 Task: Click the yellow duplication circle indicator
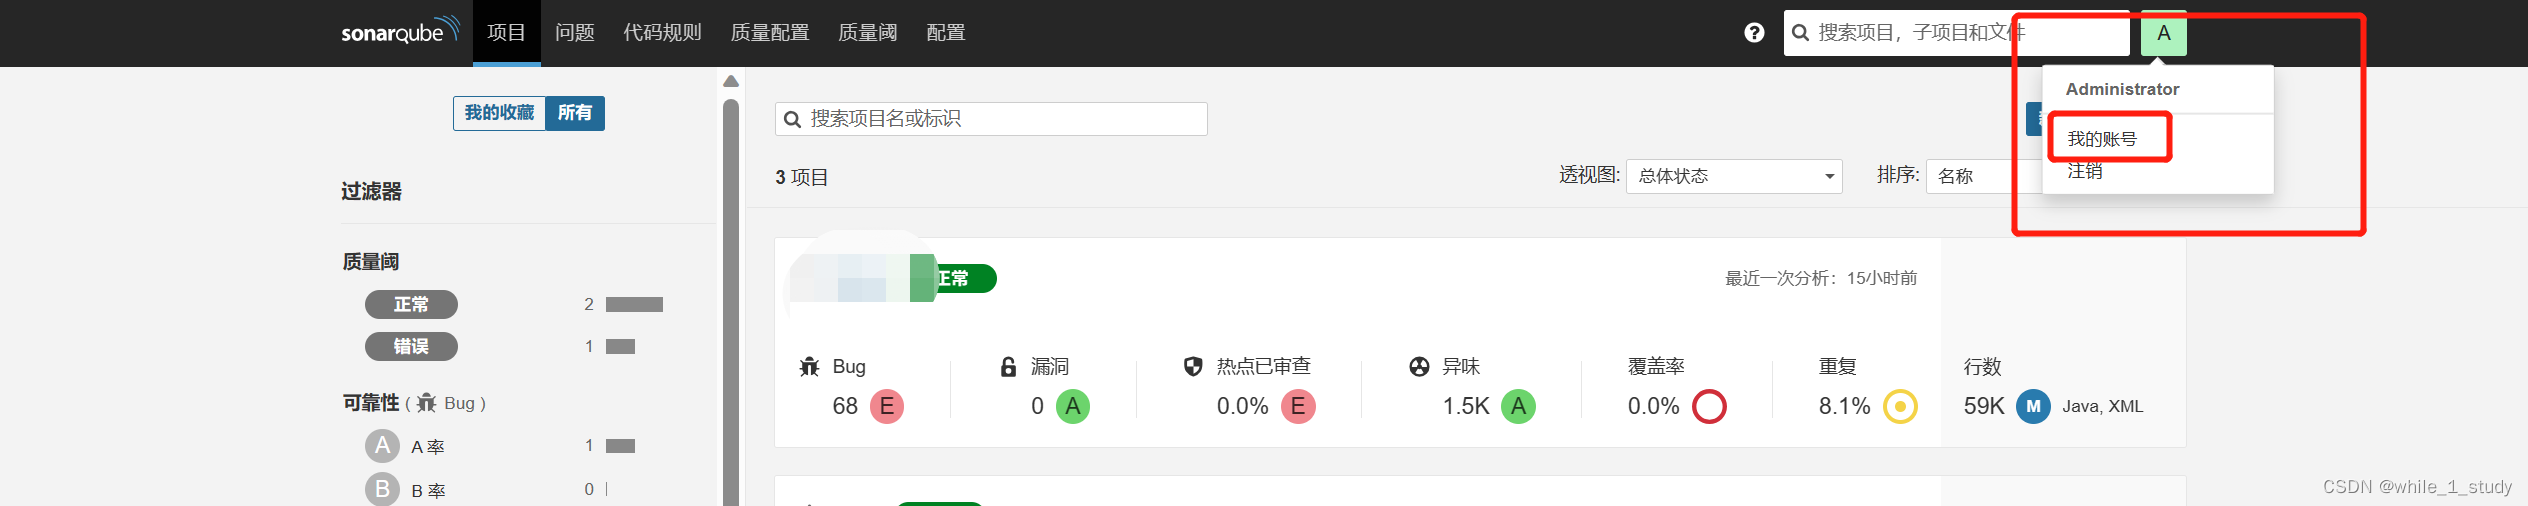point(1900,406)
